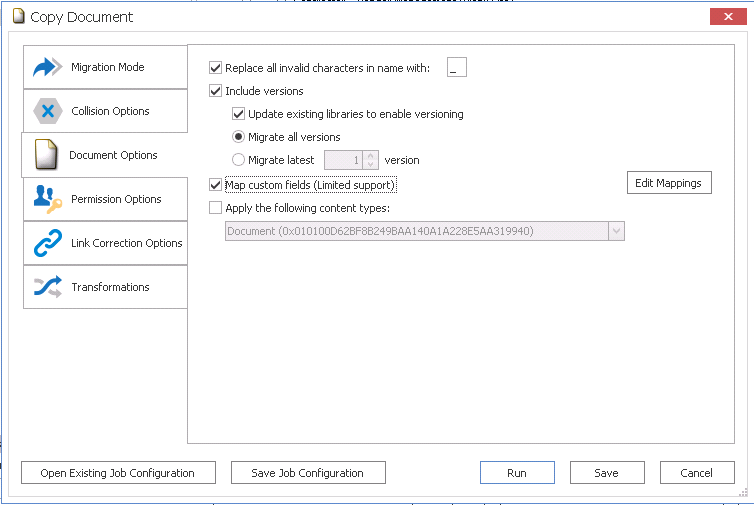Viewport: 754px width, 505px height.
Task: Click the Collision Options X icon
Action: click(x=47, y=111)
